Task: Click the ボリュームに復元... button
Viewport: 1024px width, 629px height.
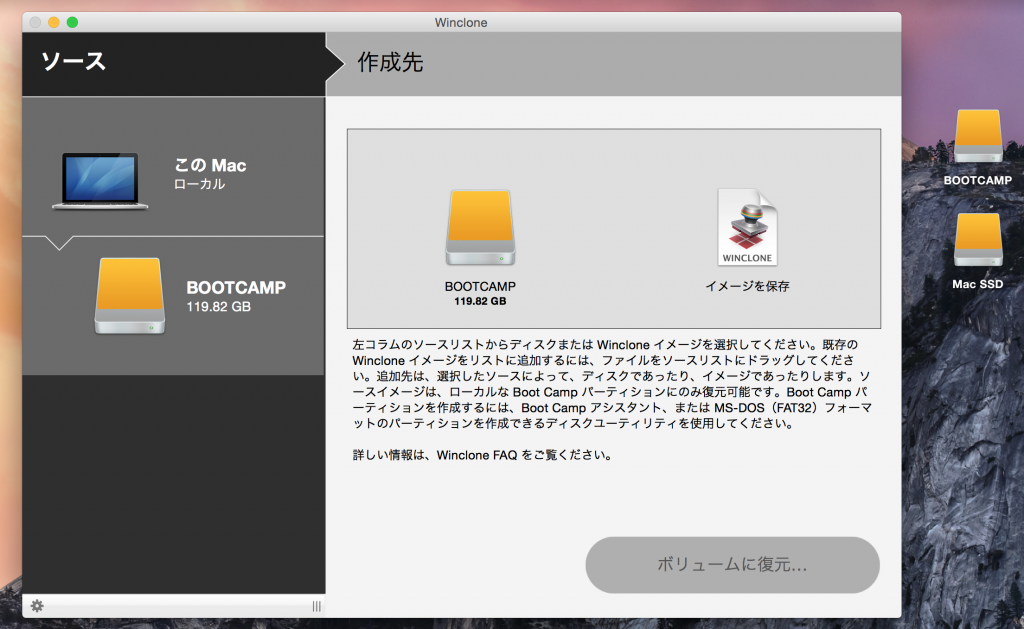Action: click(x=732, y=565)
